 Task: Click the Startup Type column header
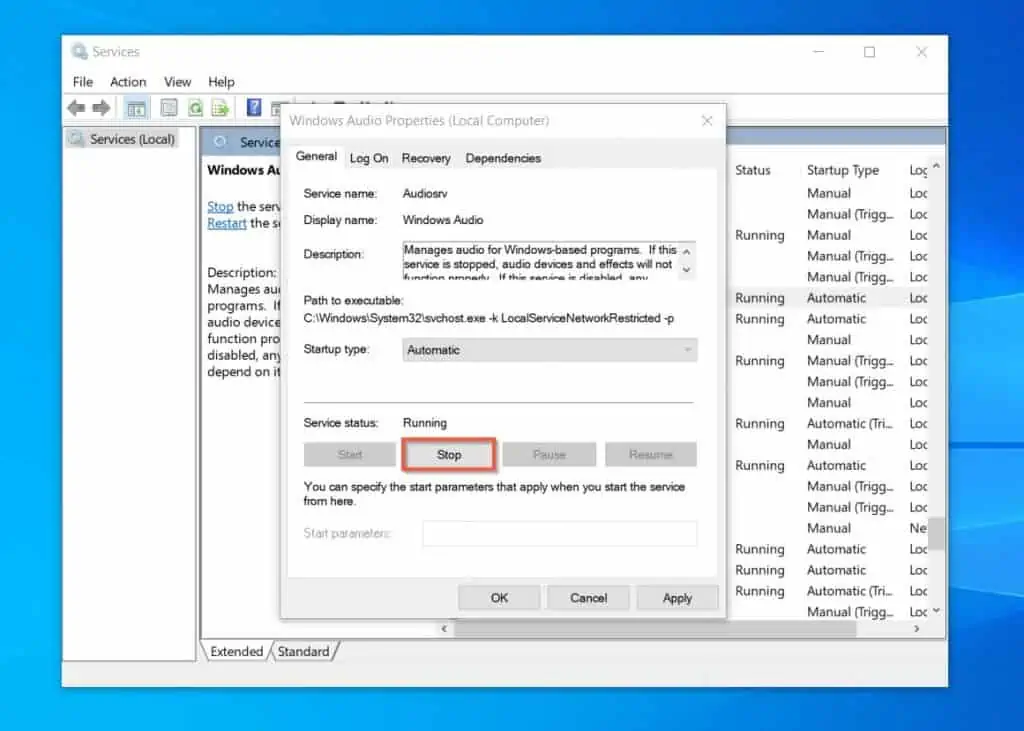click(843, 170)
